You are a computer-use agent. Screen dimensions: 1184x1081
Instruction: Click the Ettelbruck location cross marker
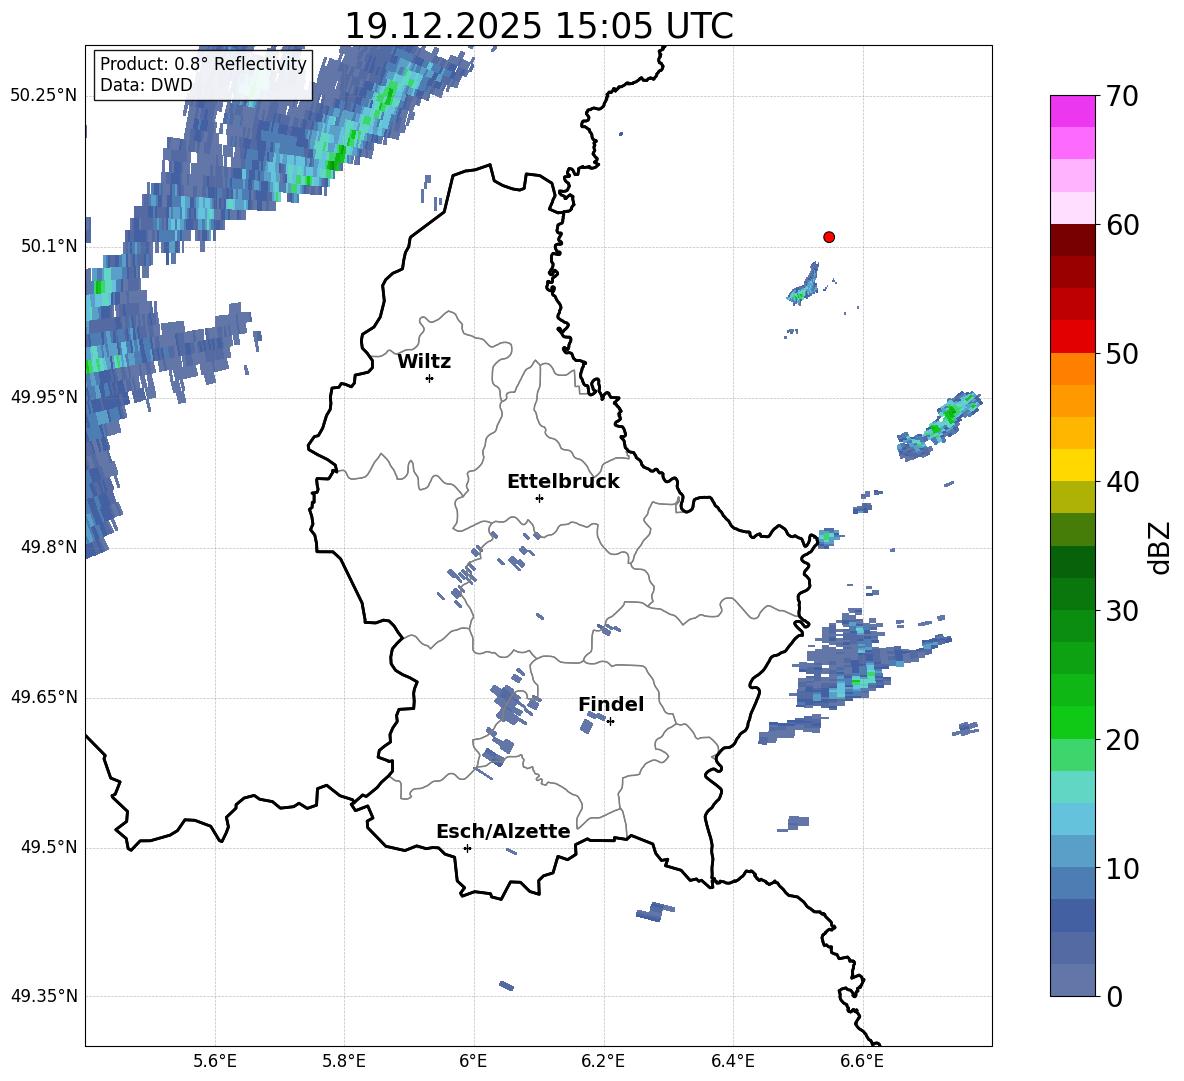point(539,498)
